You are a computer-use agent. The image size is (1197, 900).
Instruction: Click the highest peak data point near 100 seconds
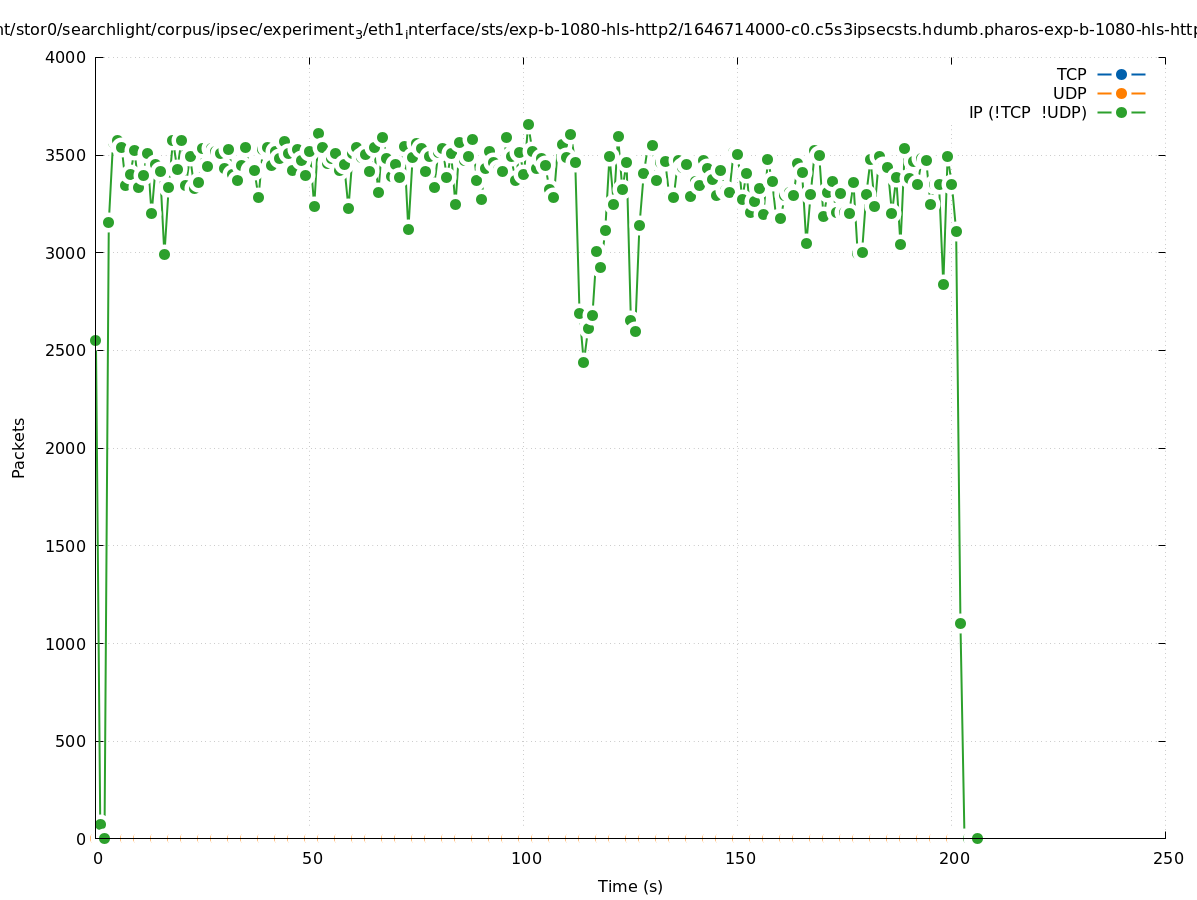point(528,124)
